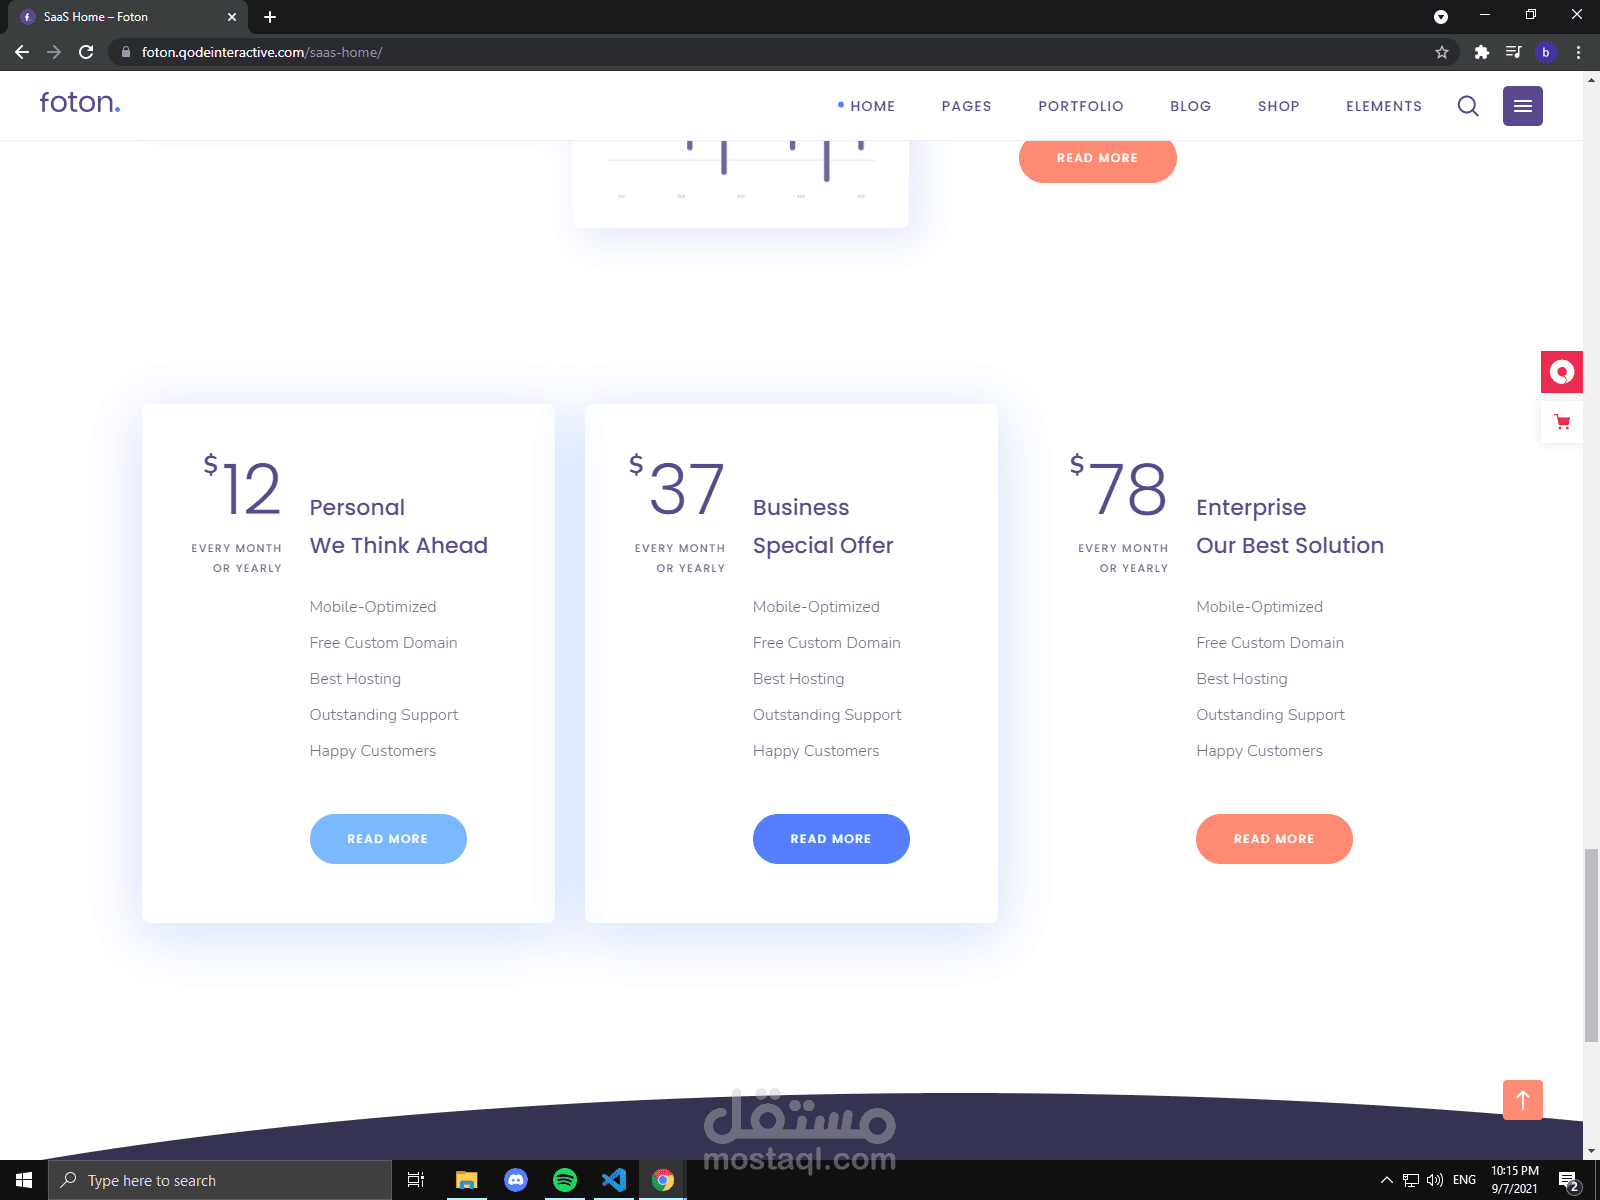
Task: Open the ELEMENTS menu item
Action: tap(1384, 106)
